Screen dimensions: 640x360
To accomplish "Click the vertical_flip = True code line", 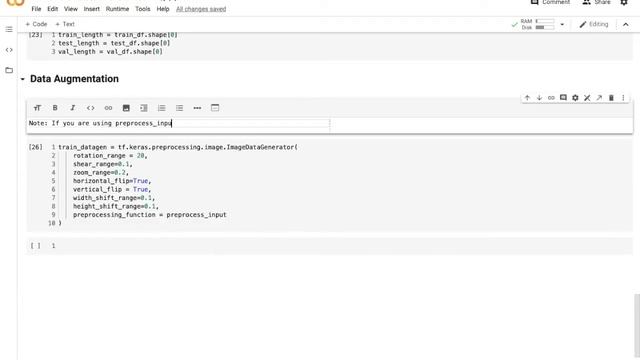I will coord(112,189).
